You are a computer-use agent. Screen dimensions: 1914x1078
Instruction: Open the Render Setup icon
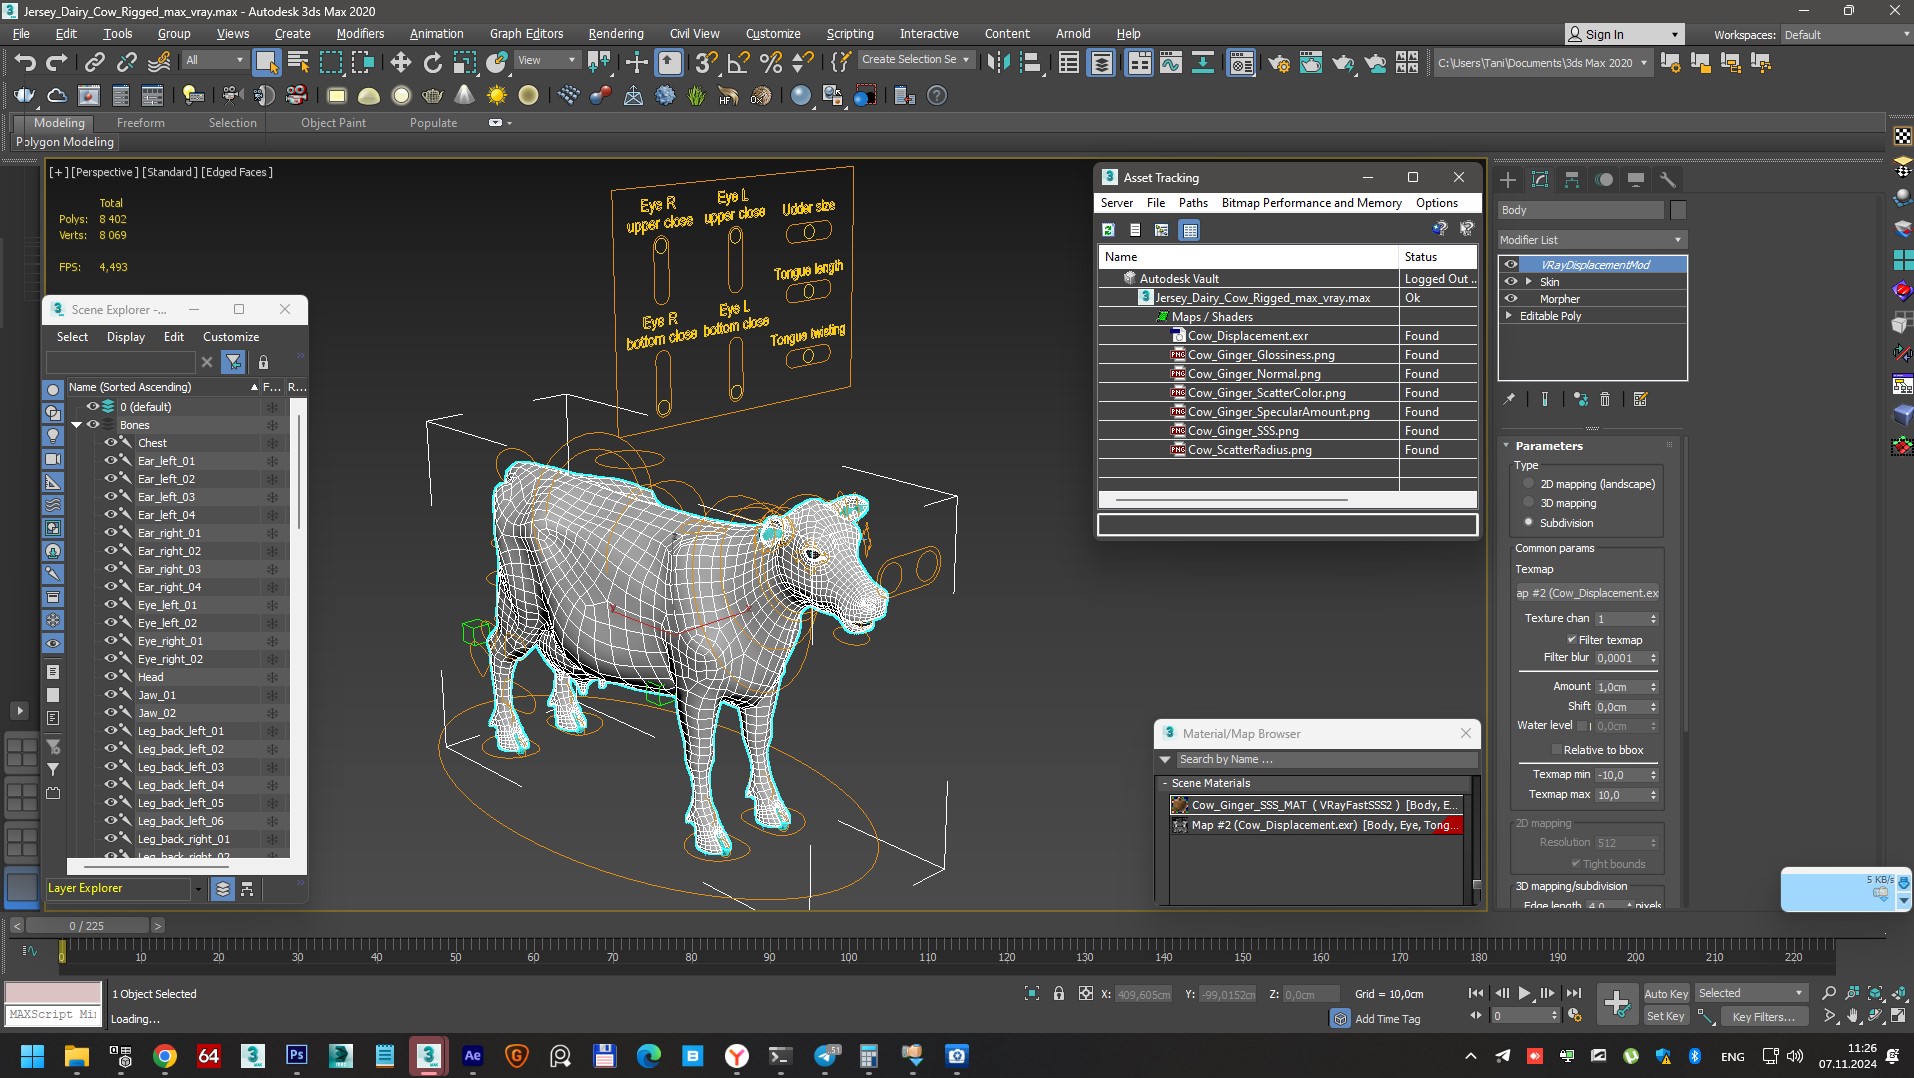[x=1278, y=63]
